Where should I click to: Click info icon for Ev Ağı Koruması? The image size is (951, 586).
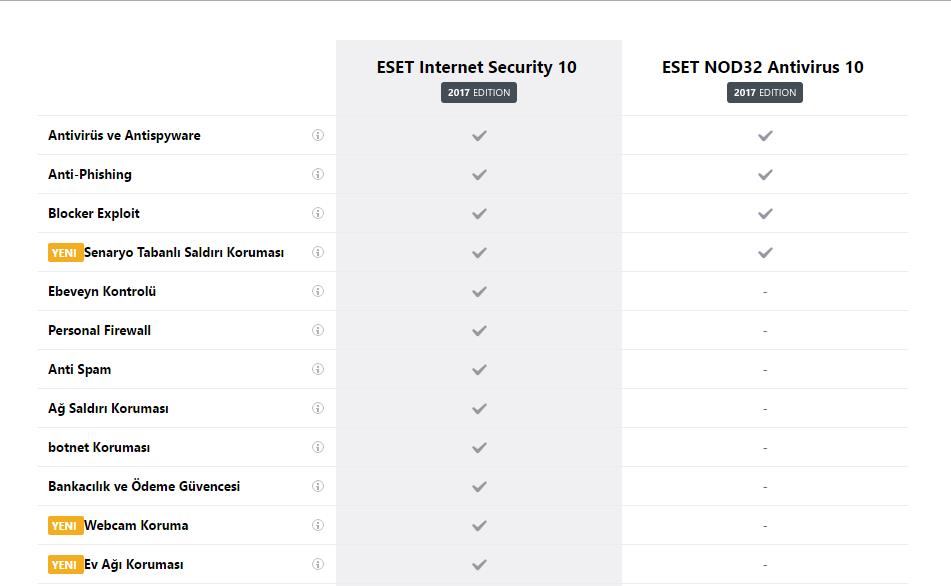point(318,564)
